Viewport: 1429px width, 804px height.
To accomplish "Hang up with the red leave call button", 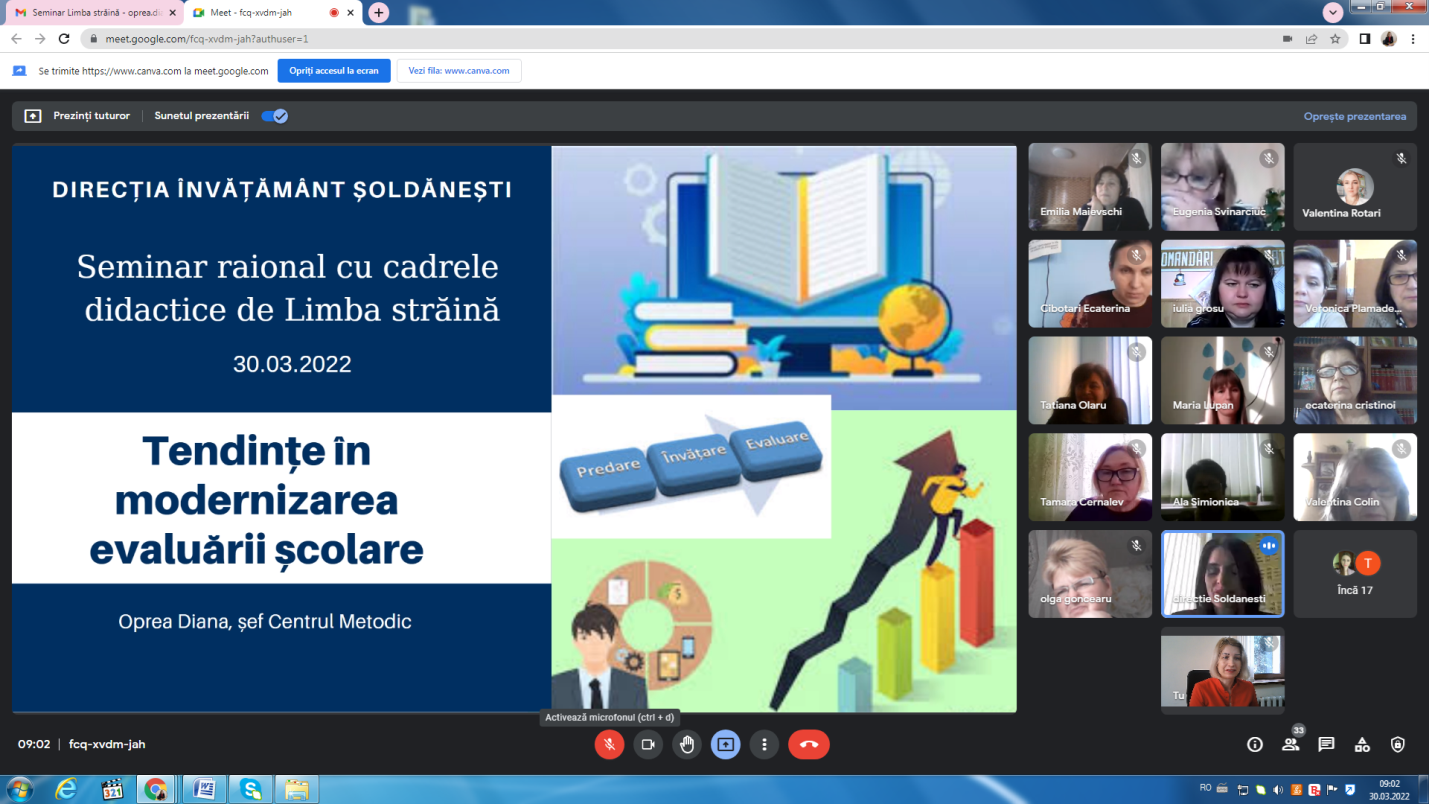I will 809,744.
